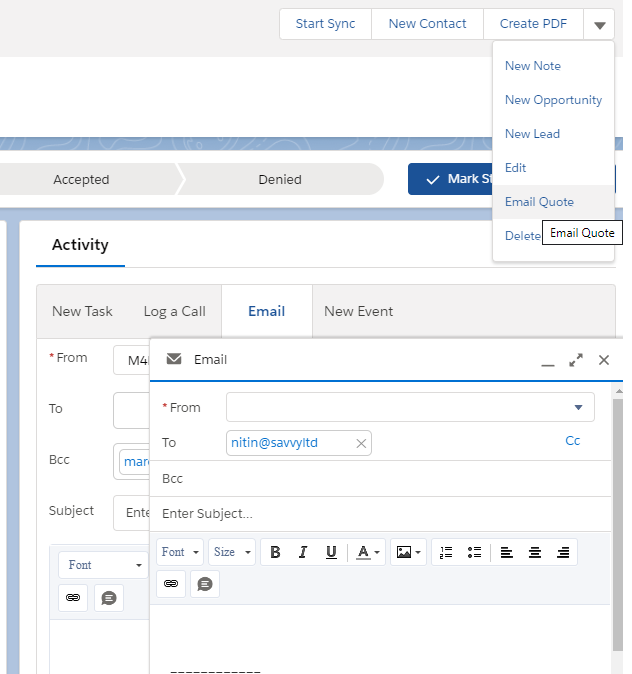This screenshot has width=632, height=674.
Task: Open the Font dropdown in email popup
Action: 181,552
